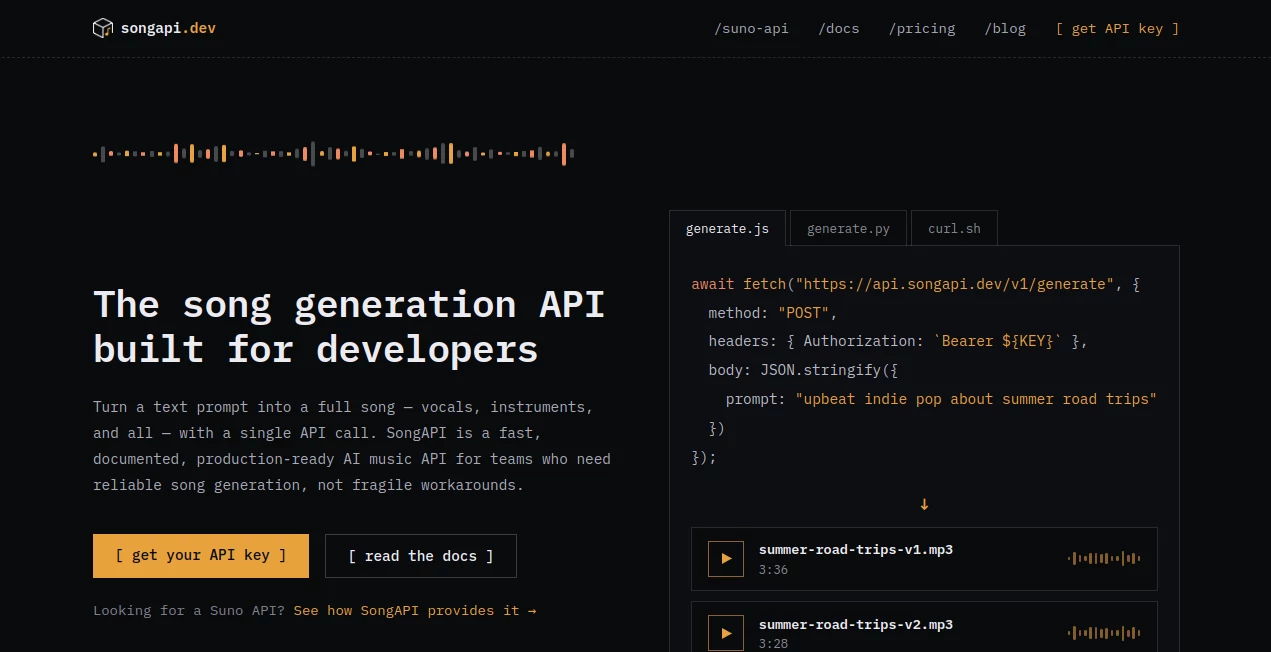Image resolution: width=1271 pixels, height=652 pixels.
Task: Click the songapi cube logo icon
Action: [103, 28]
